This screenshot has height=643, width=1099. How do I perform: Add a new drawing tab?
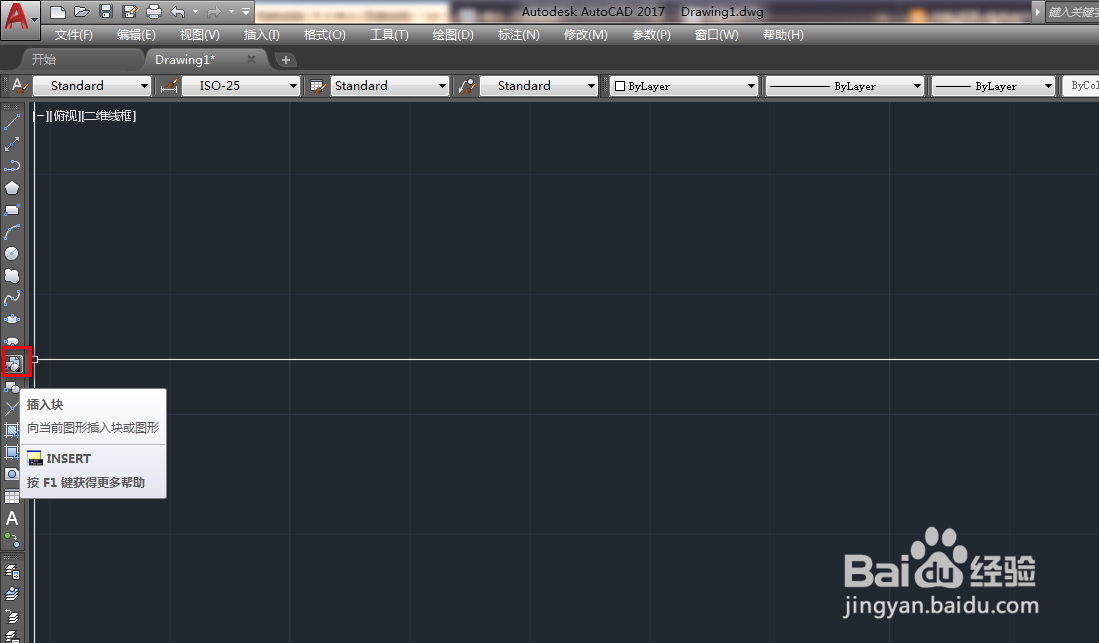click(285, 60)
